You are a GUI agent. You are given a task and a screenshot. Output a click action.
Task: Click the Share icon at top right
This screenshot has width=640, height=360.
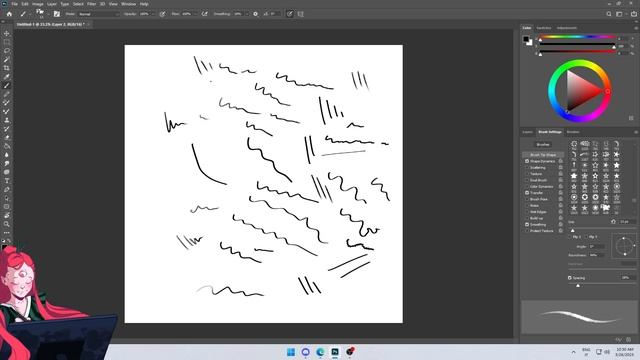(x=634, y=14)
